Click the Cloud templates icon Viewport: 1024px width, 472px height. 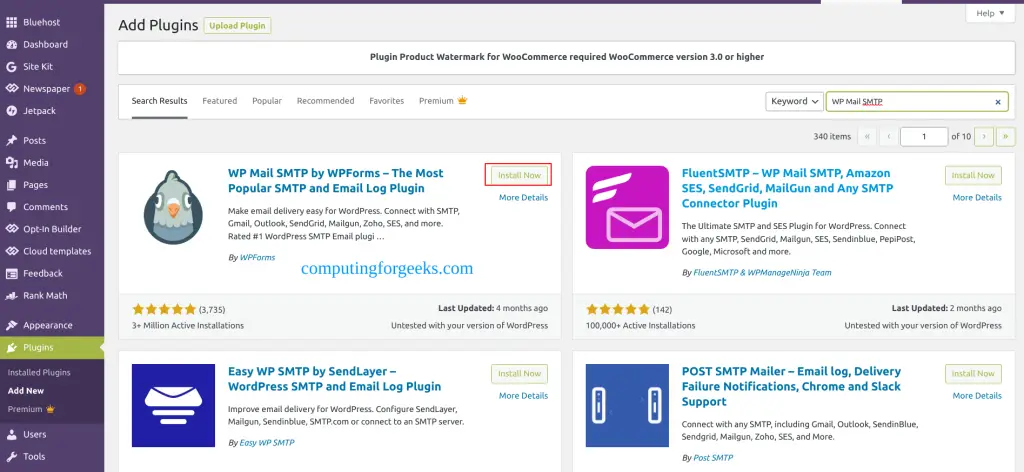coord(11,251)
